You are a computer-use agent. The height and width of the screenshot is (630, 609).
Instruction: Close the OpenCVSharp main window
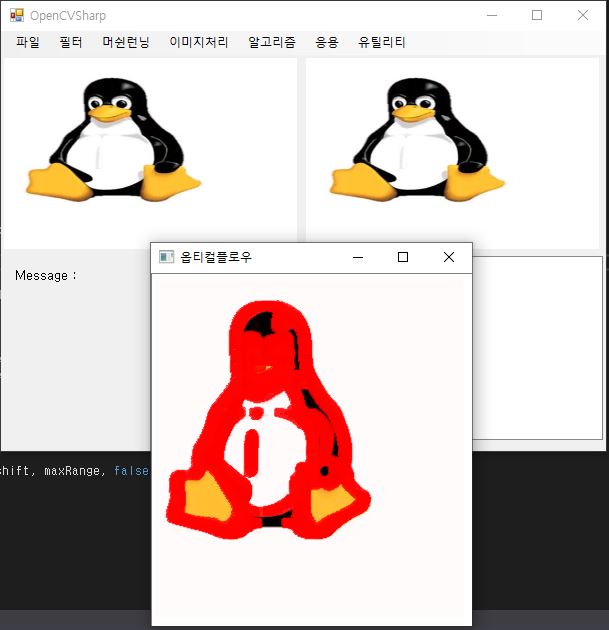583,15
